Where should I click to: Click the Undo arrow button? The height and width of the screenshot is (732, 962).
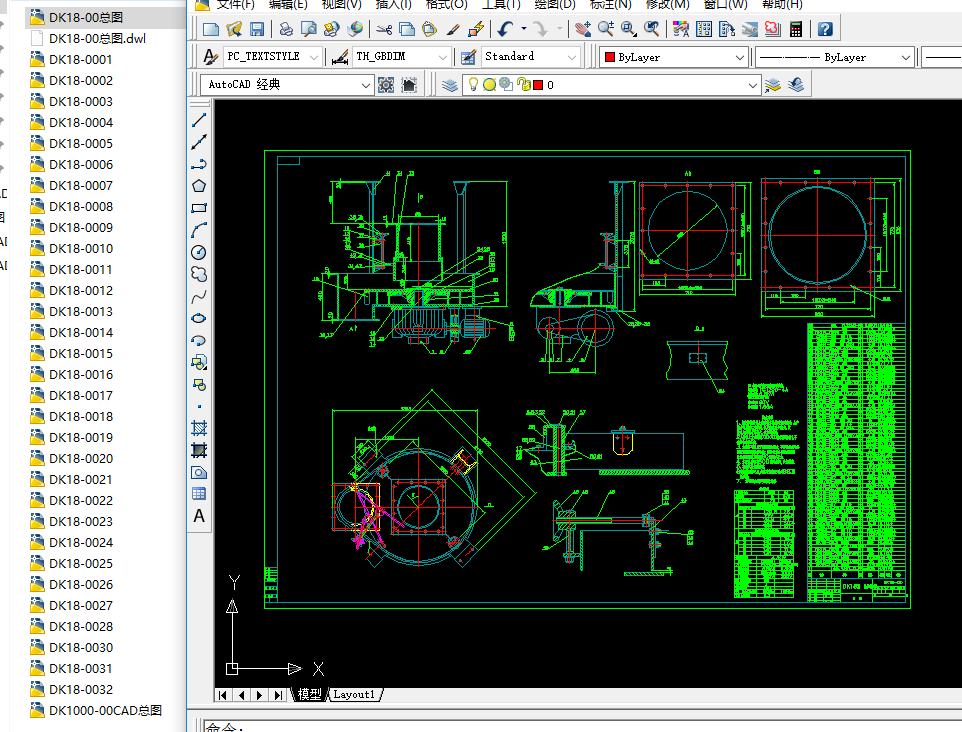(506, 29)
